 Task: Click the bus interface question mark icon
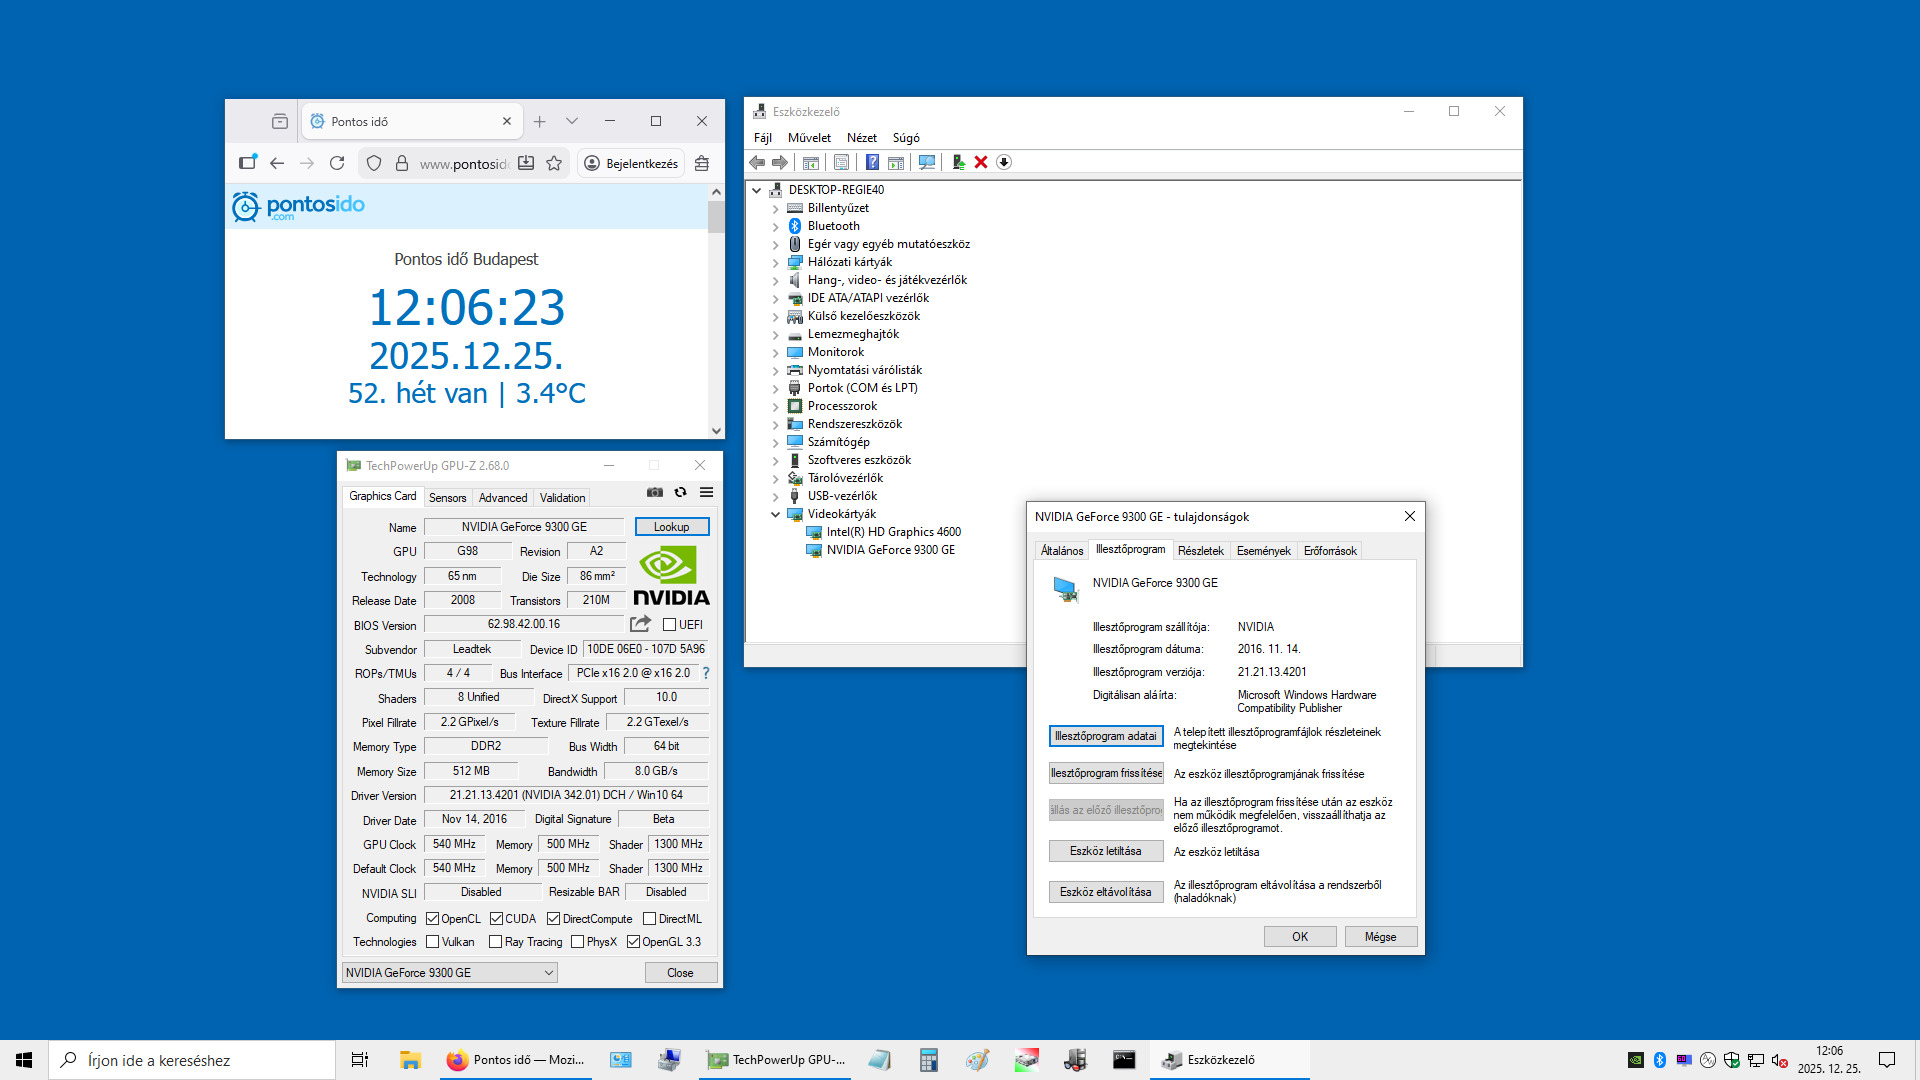coord(706,673)
